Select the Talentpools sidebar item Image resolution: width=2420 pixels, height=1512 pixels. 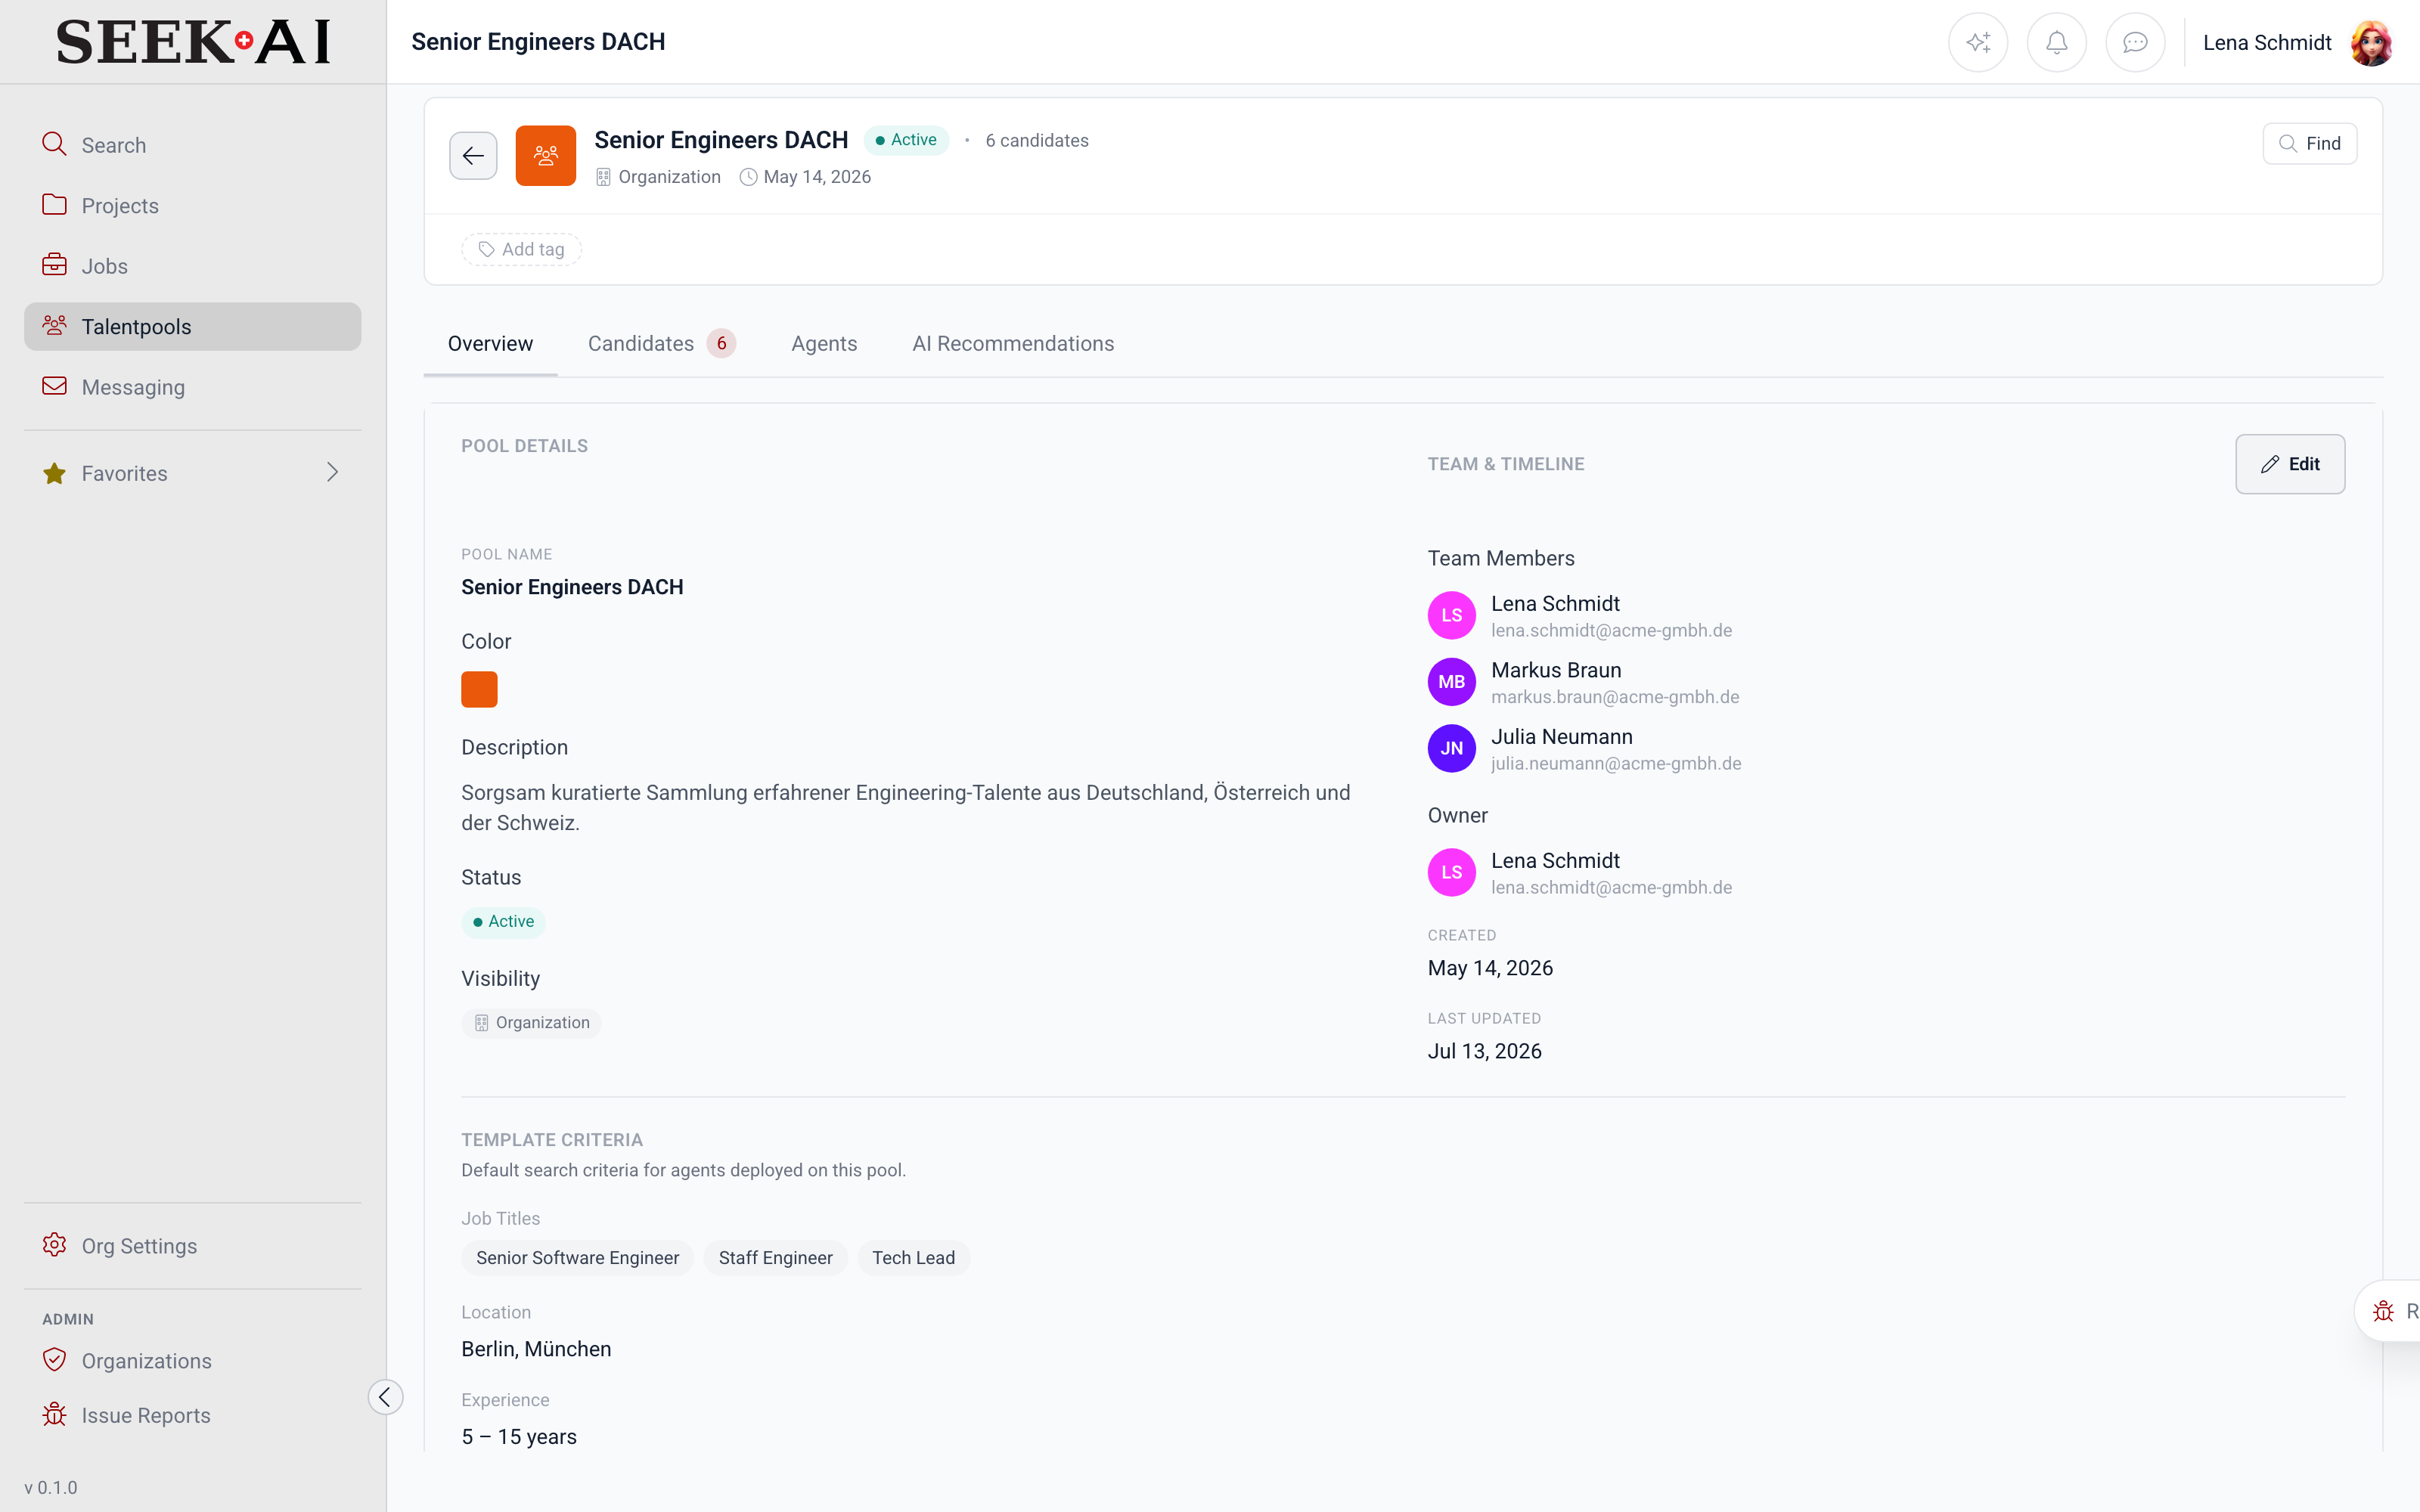tap(192, 327)
